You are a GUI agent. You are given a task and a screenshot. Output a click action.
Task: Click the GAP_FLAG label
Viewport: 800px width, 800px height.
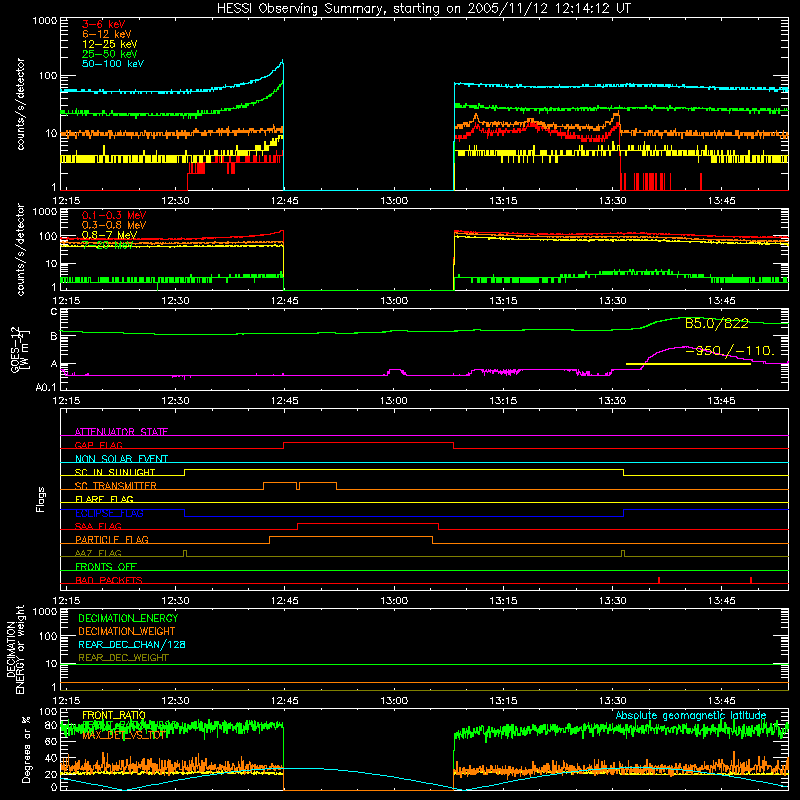pyautogui.click(x=98, y=445)
